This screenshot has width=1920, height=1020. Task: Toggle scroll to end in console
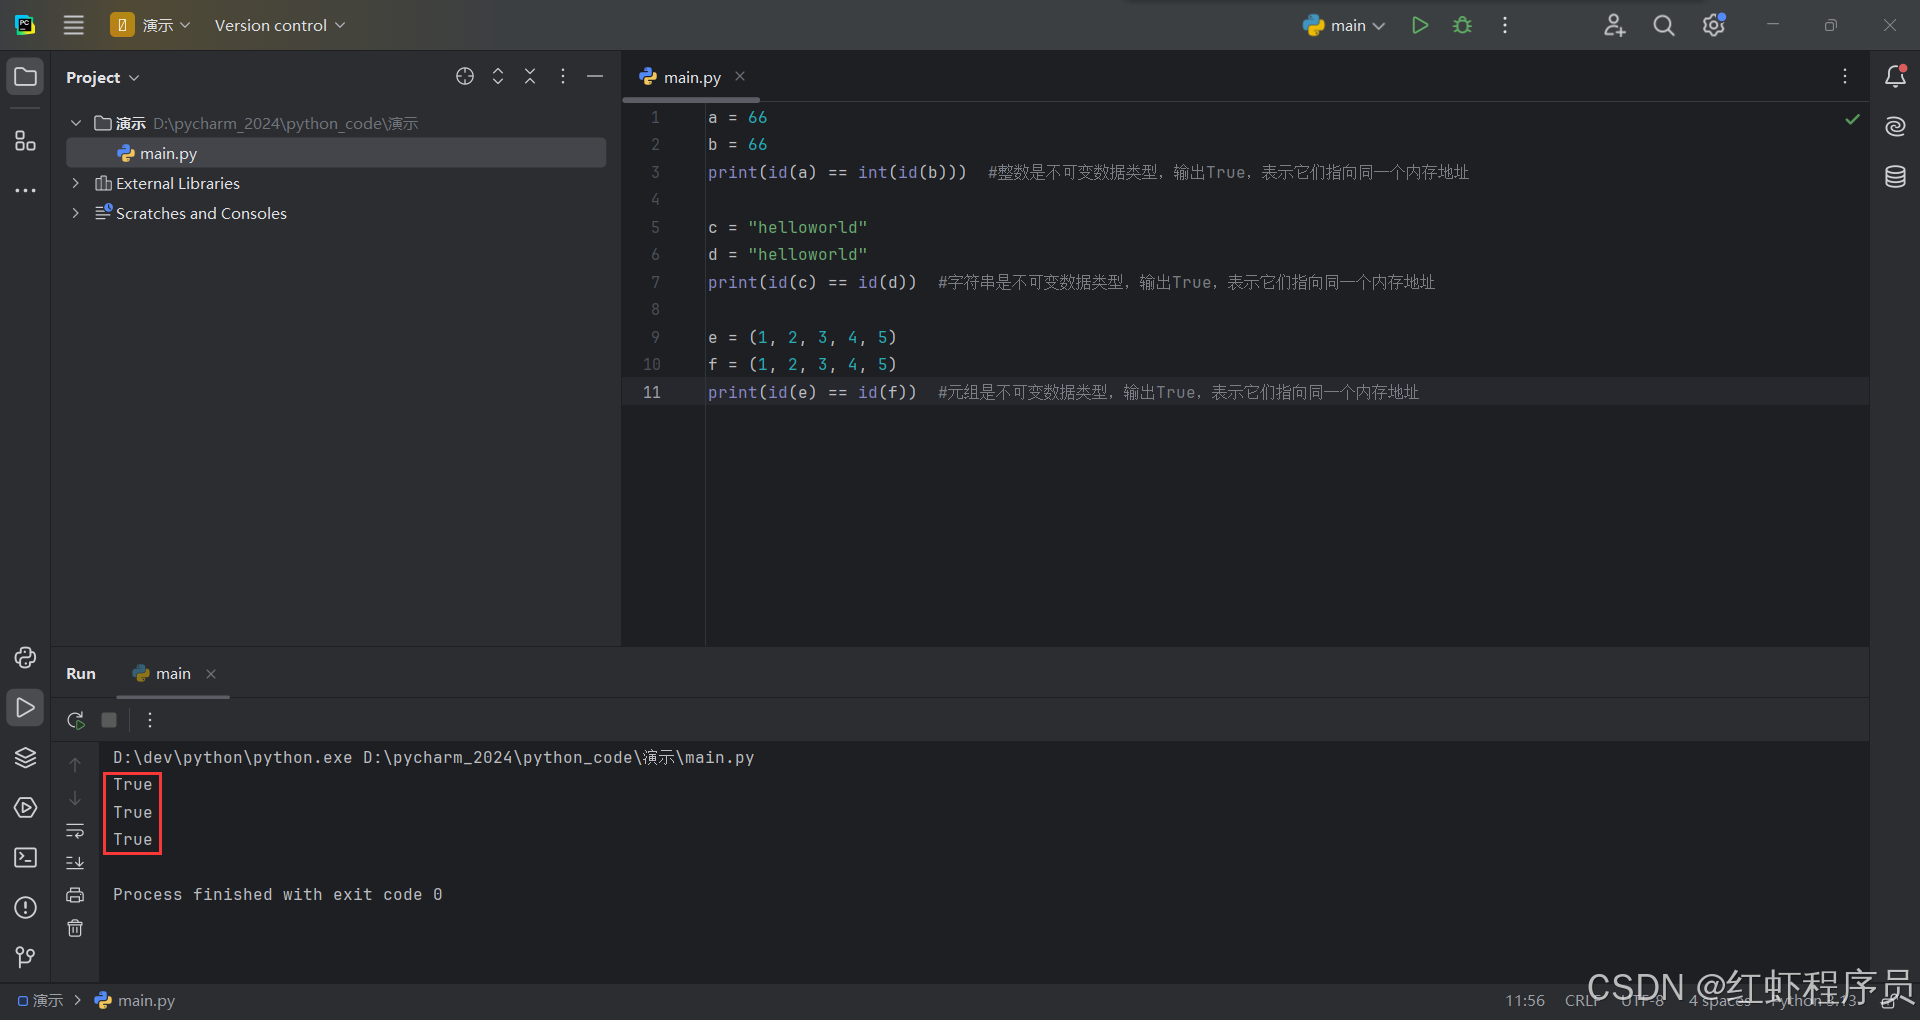click(x=75, y=862)
